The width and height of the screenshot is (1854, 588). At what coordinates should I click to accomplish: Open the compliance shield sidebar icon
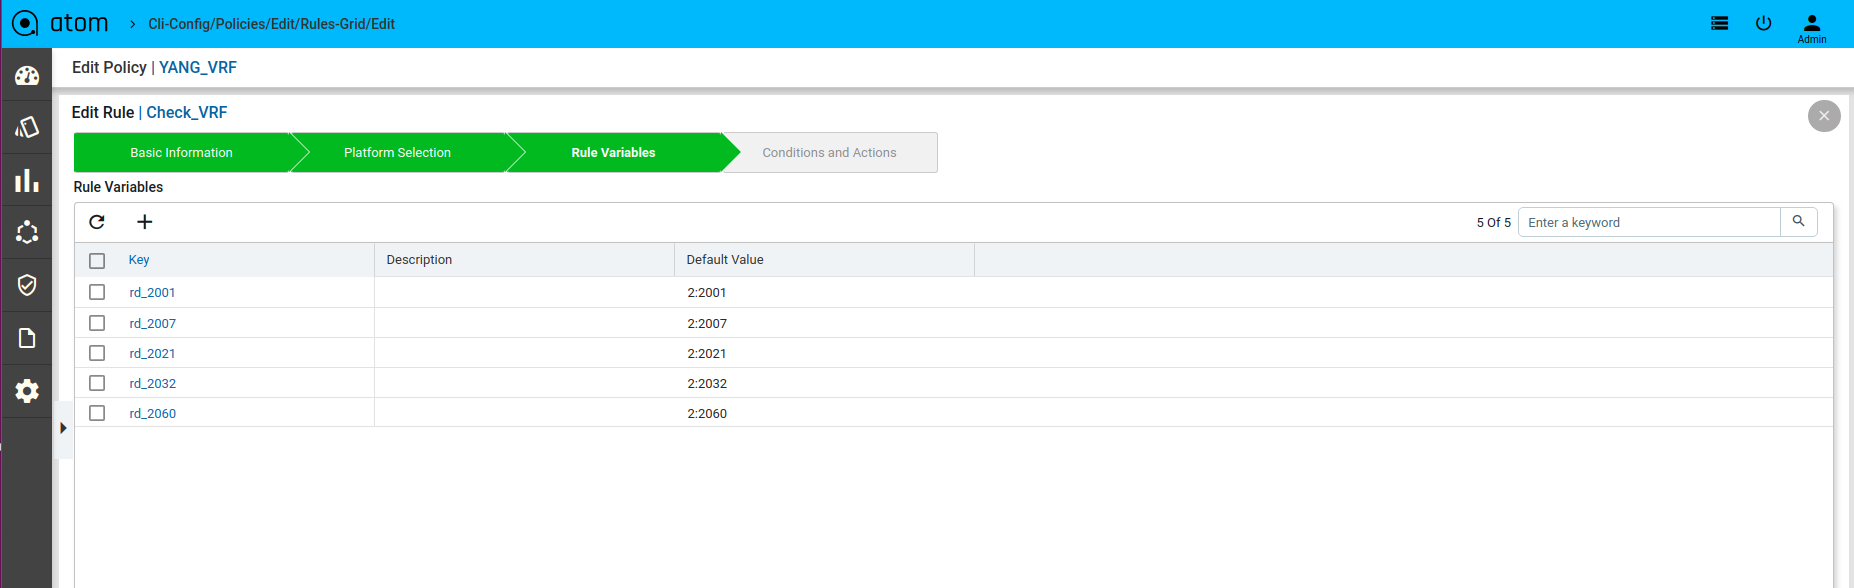27,285
